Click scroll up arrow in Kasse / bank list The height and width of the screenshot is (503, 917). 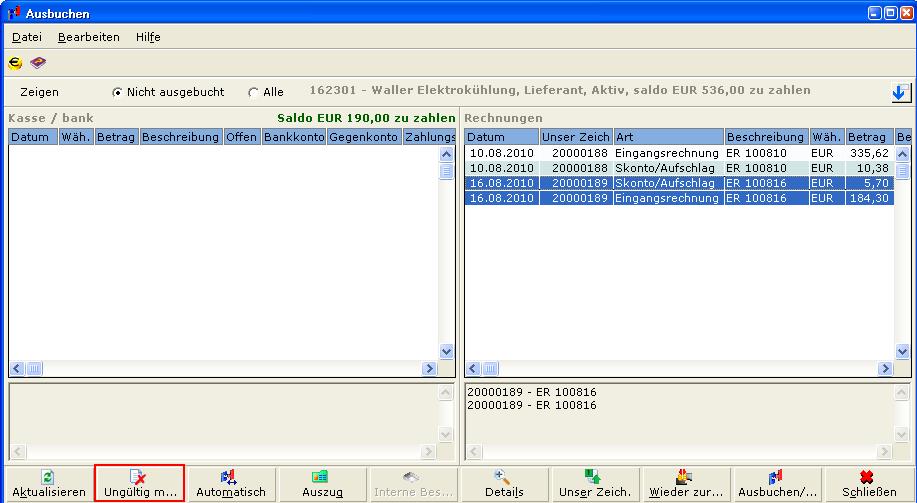point(446,154)
